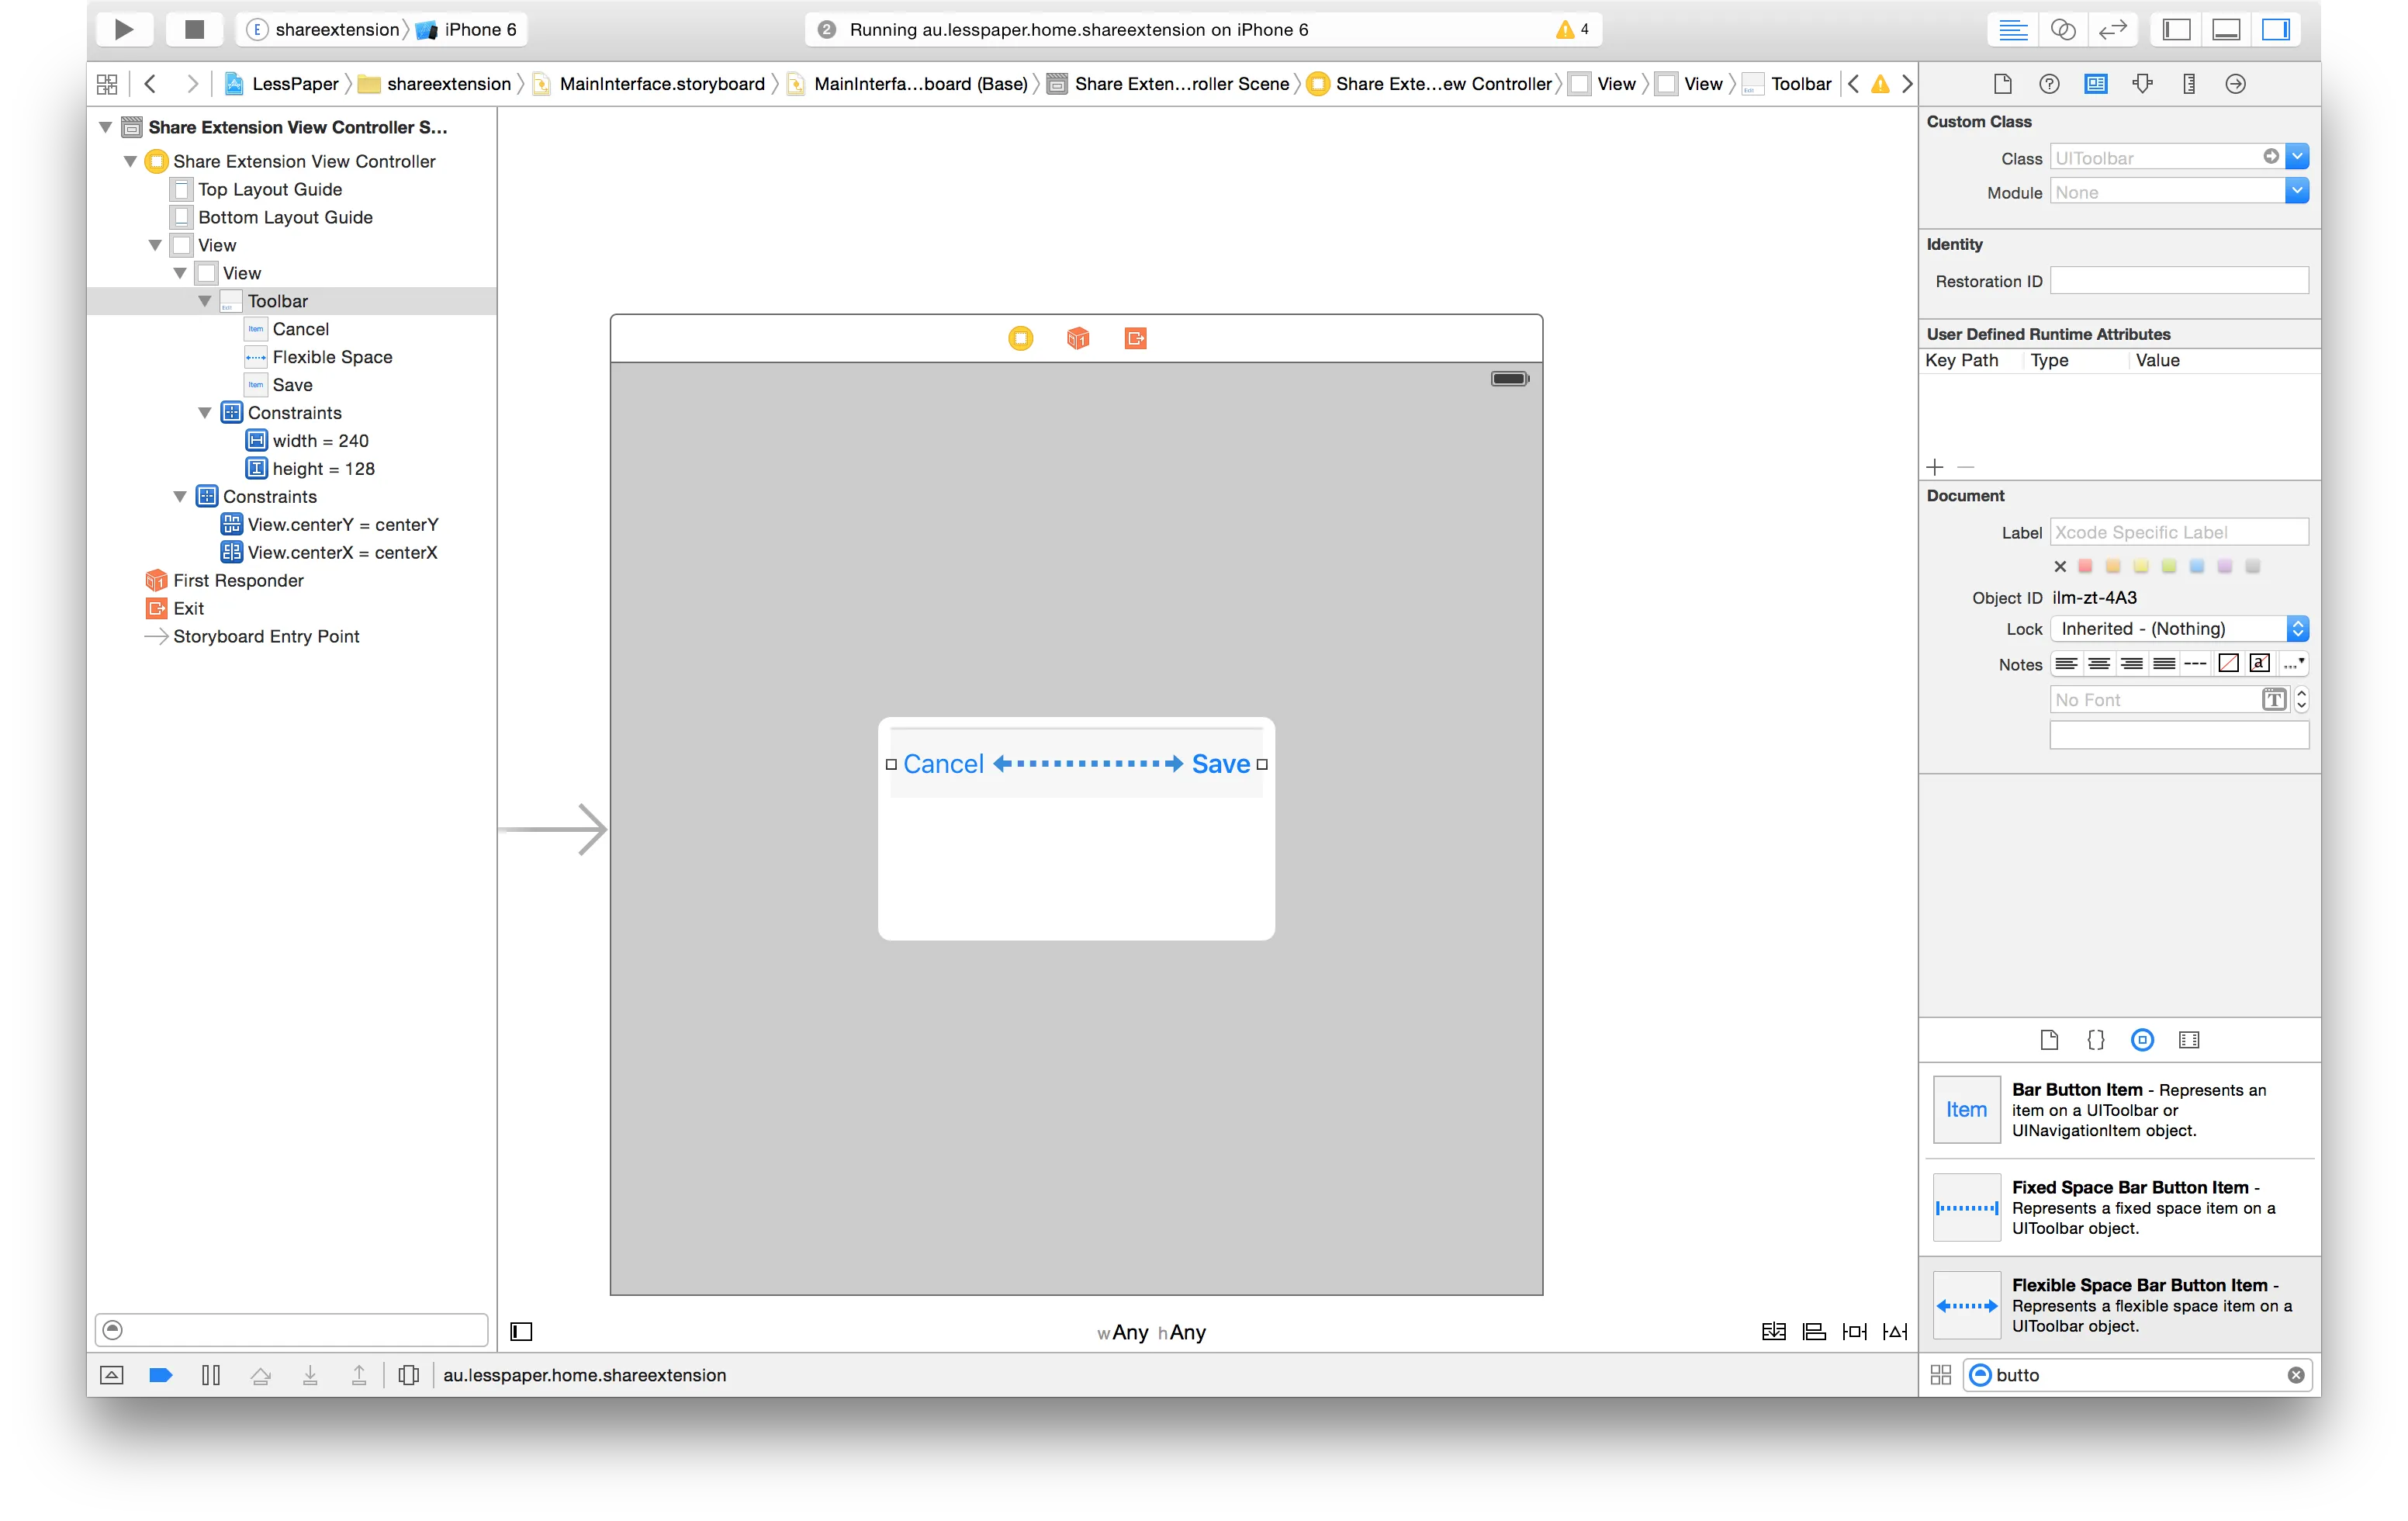Viewport: 2408px width, 1521px height.
Task: Open the Class dropdown arrow
Action: click(2297, 157)
